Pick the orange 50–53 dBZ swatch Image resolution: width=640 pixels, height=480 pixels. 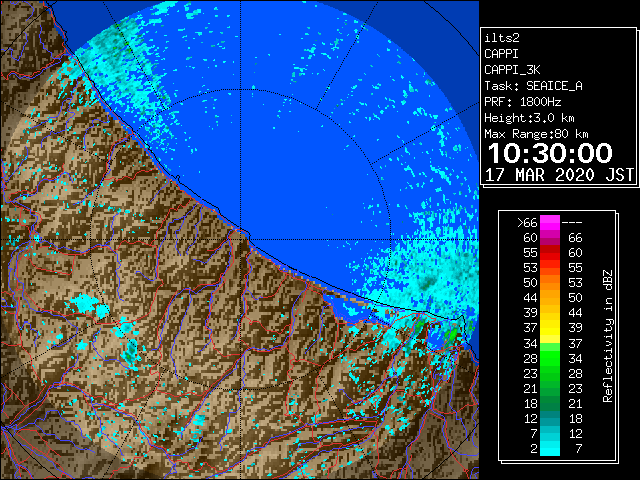point(550,283)
